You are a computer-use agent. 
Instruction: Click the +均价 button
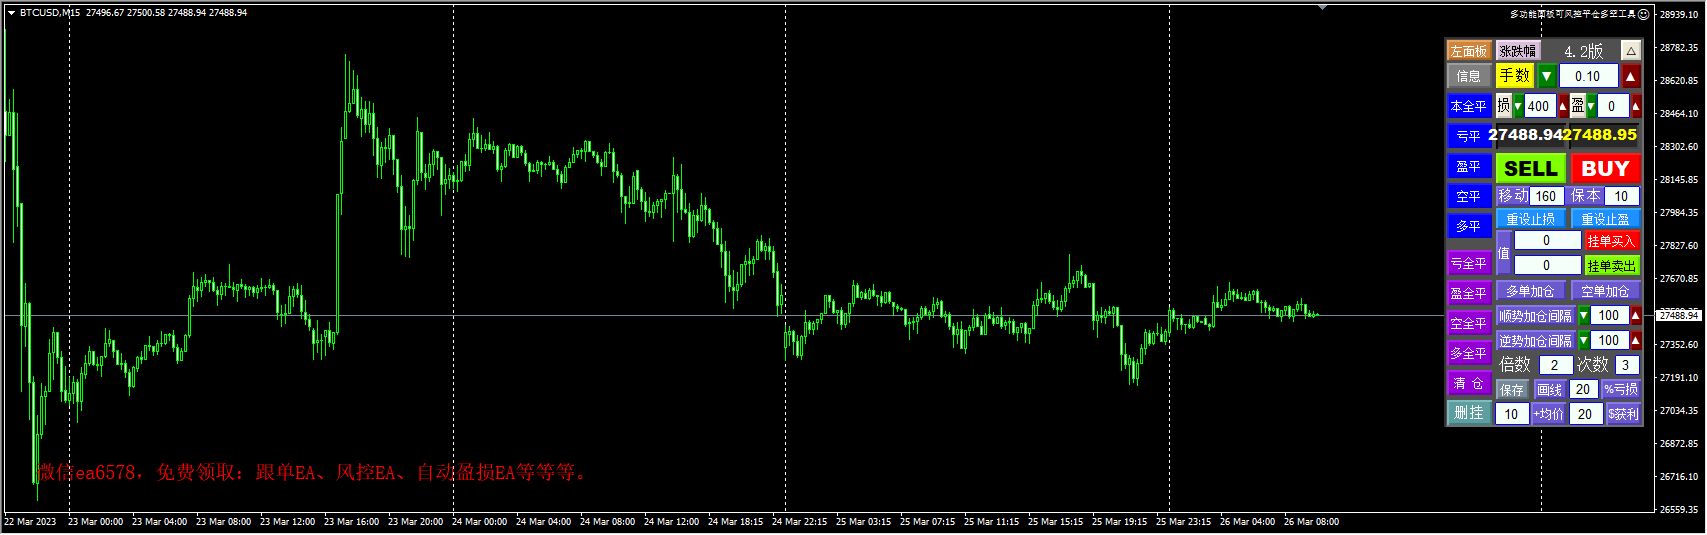click(x=1549, y=414)
